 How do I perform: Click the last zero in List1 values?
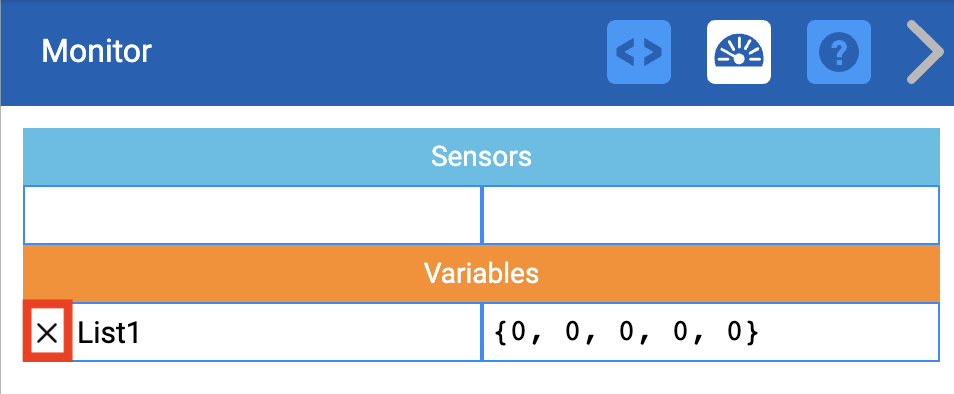coord(736,333)
